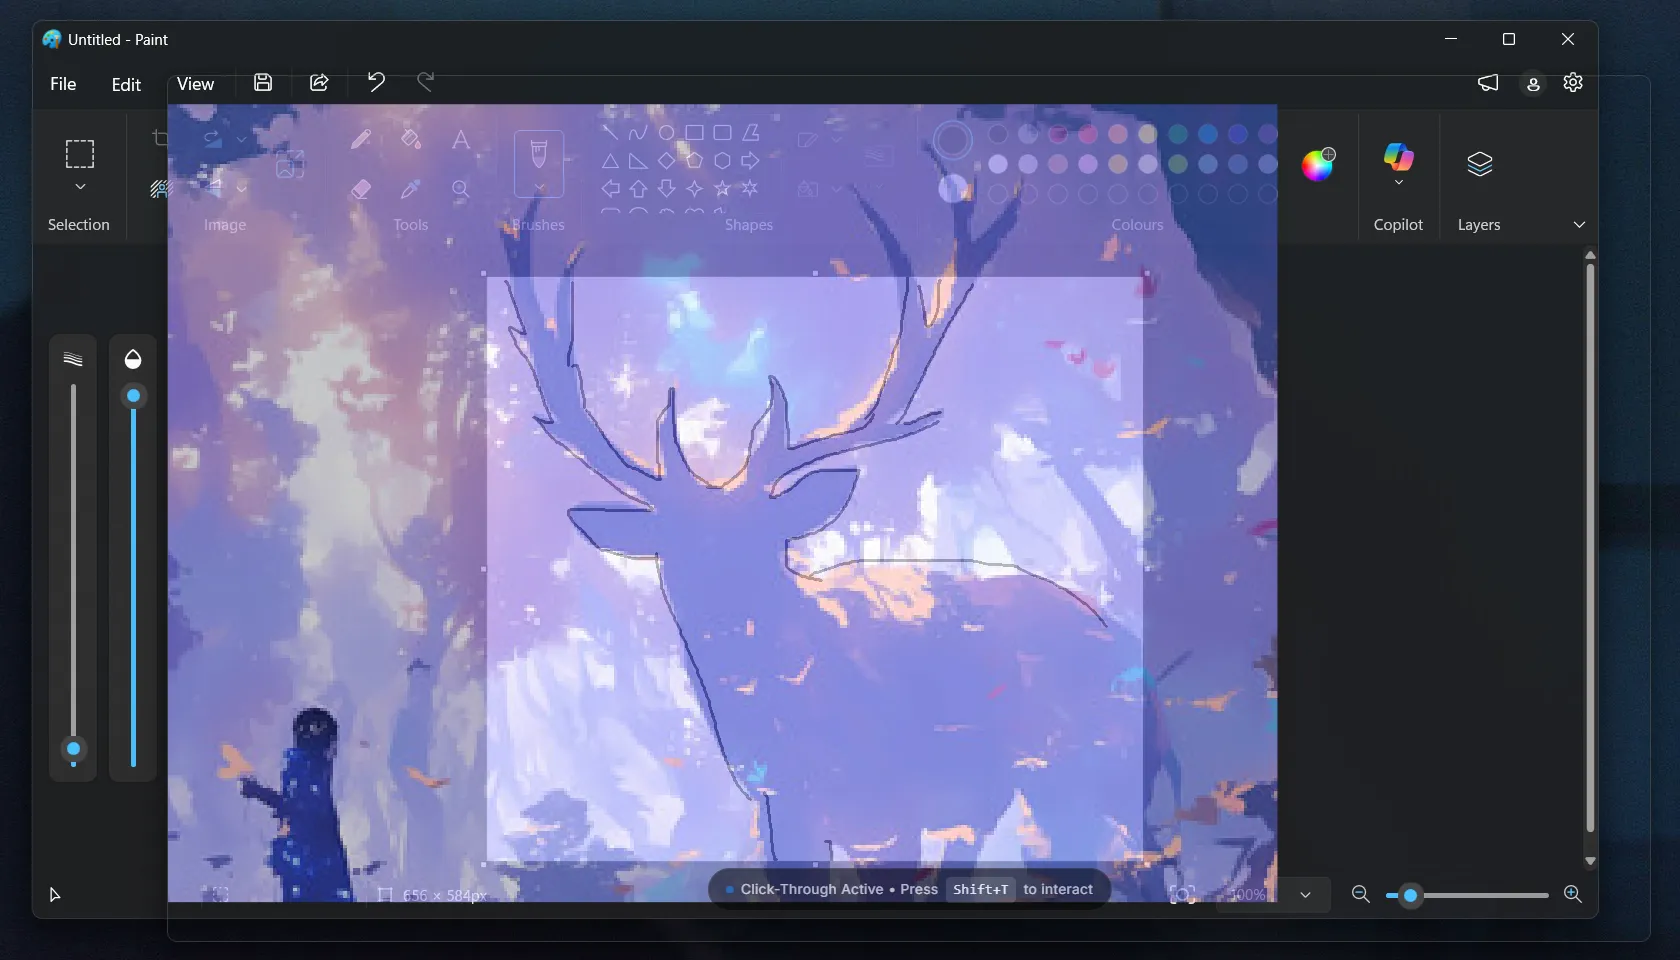This screenshot has height=960, width=1680.
Task: Select the Colour 1 primary circle
Action: click(953, 140)
